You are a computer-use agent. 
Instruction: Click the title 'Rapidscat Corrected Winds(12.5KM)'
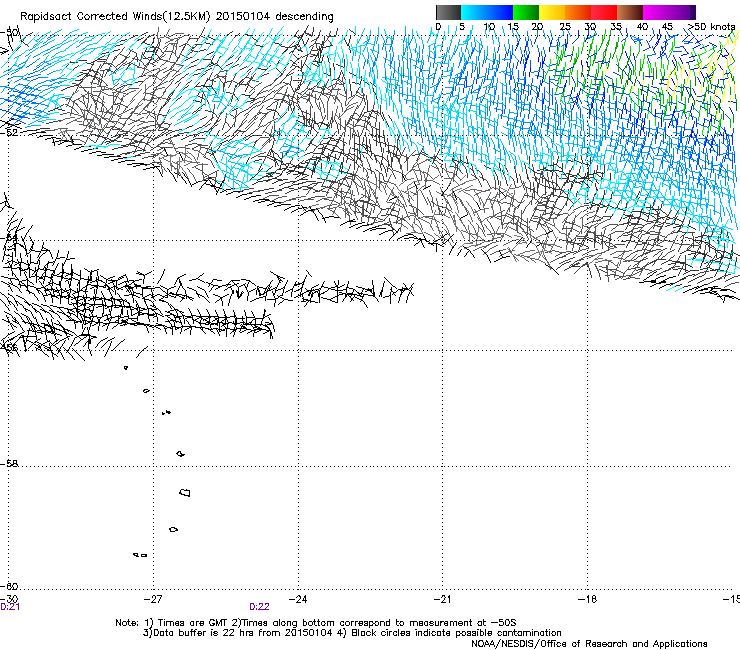tap(115, 17)
